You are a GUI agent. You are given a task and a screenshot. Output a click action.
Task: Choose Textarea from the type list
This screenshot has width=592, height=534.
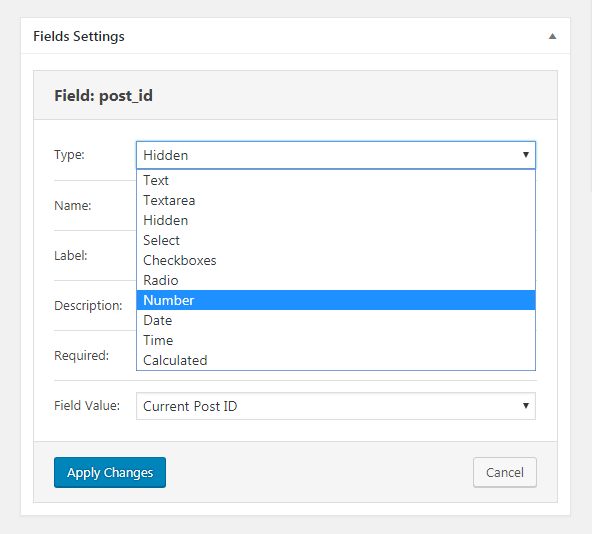pos(336,200)
